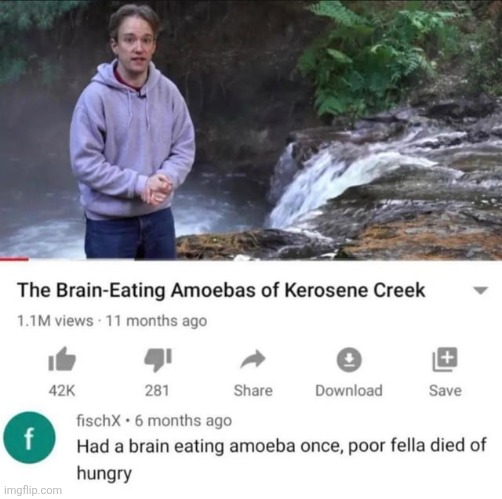Tap the Share arrow icon
This screenshot has width=502, height=499.
[253, 359]
